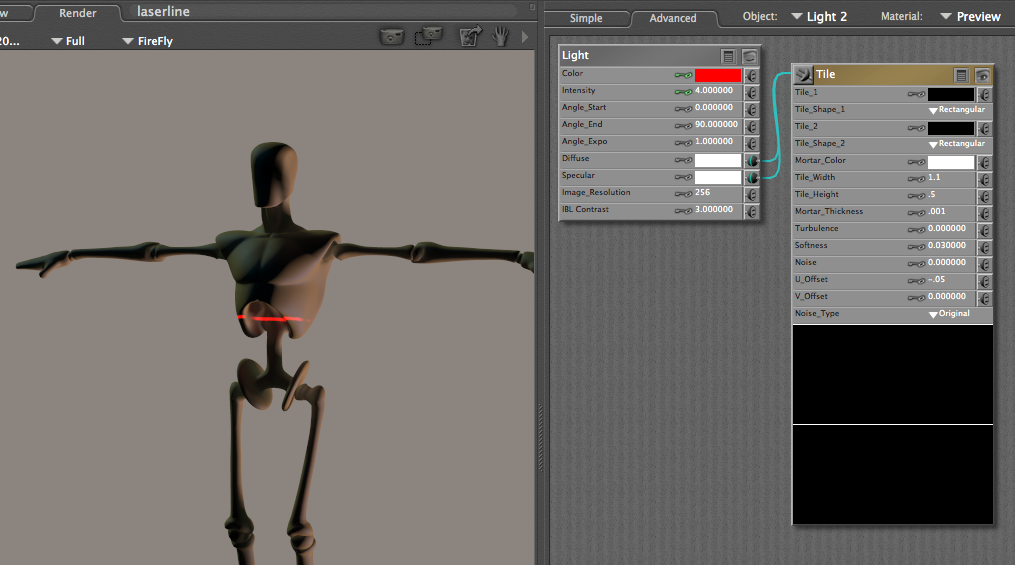Image resolution: width=1015 pixels, height=565 pixels.
Task: Click the Tile node output plug icon
Action: click(x=804, y=74)
